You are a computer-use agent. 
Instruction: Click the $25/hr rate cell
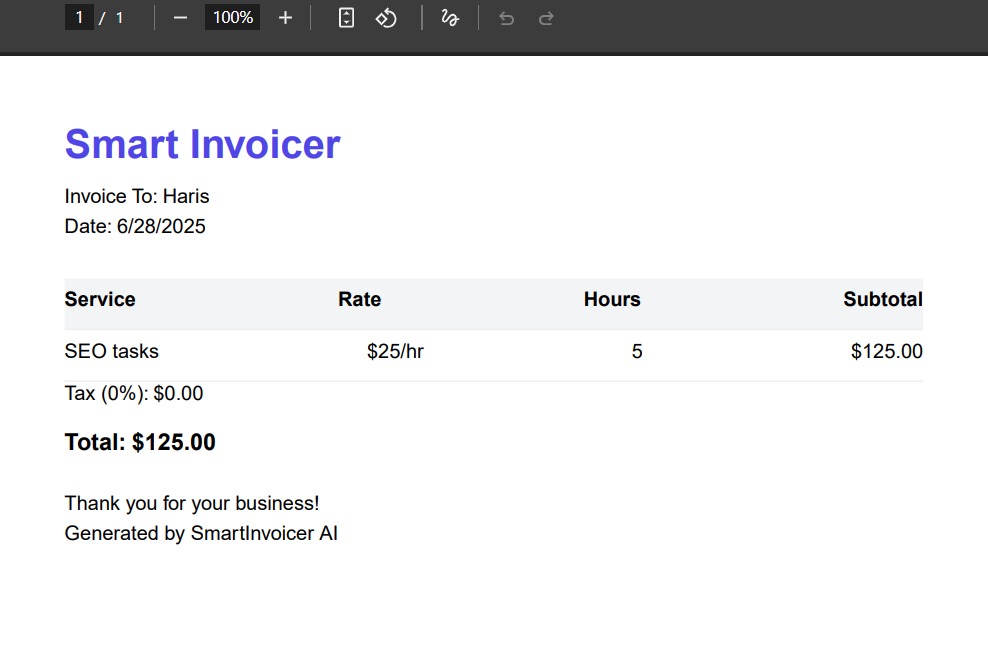395,352
